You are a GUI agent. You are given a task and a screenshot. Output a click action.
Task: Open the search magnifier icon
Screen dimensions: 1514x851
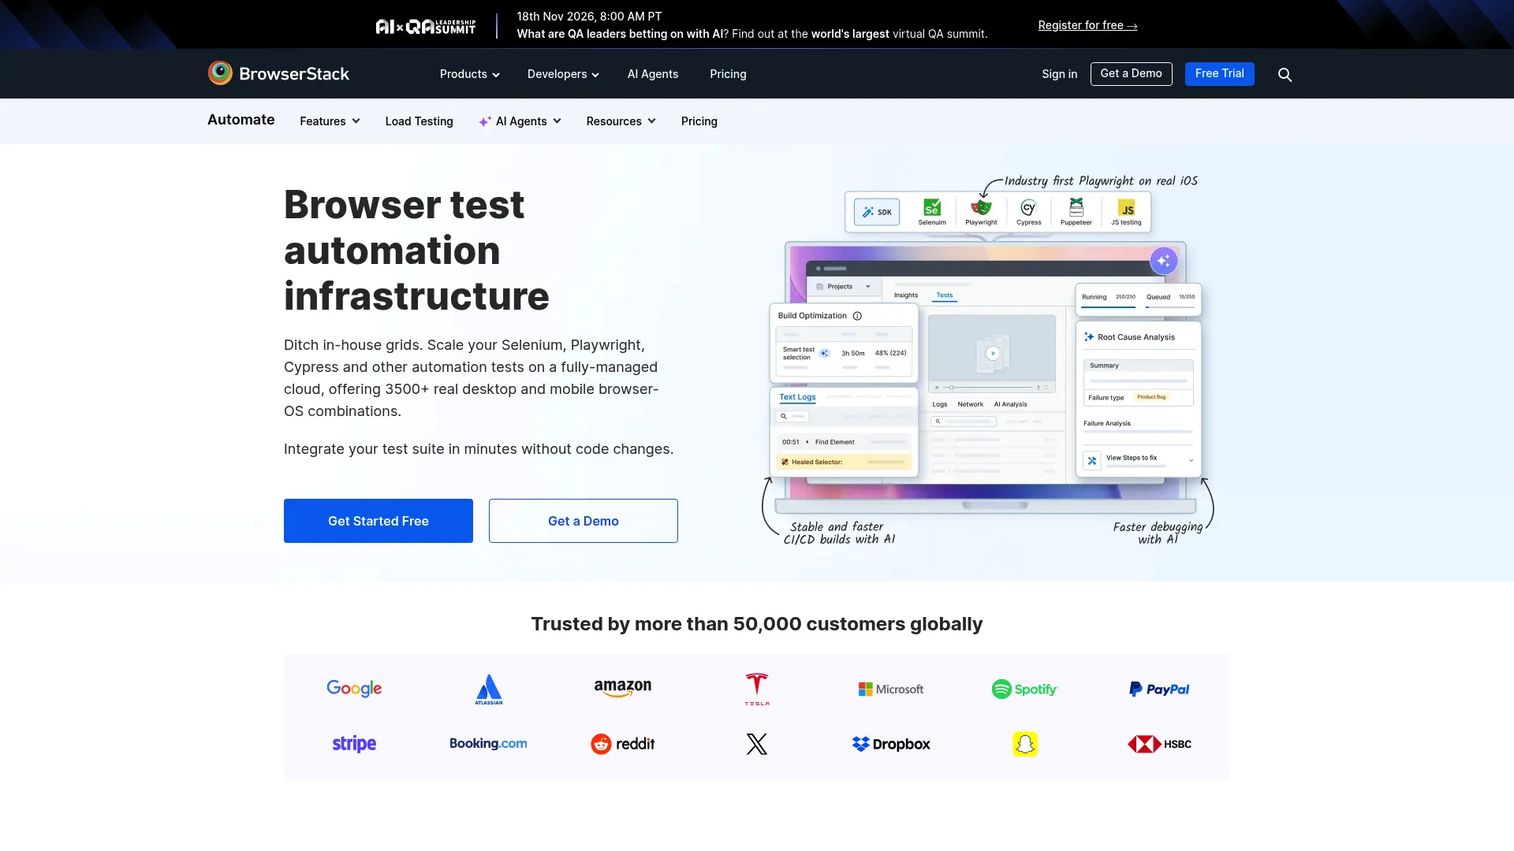click(x=1285, y=75)
